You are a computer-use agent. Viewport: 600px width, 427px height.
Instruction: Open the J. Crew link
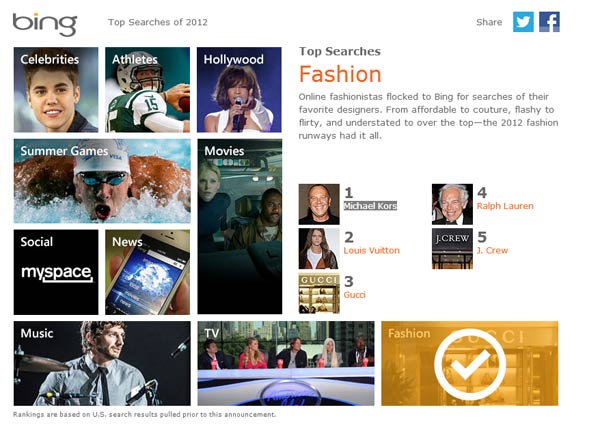[x=492, y=250]
